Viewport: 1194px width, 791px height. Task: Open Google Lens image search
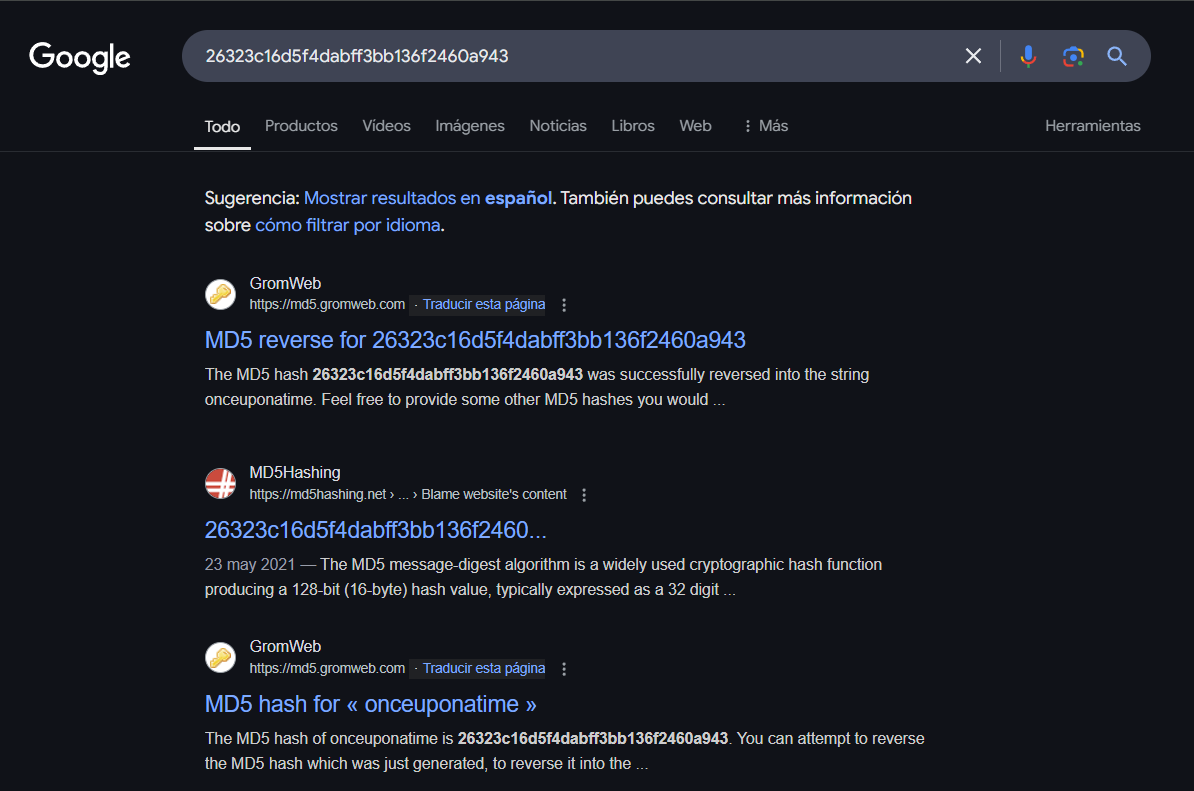[x=1073, y=56]
